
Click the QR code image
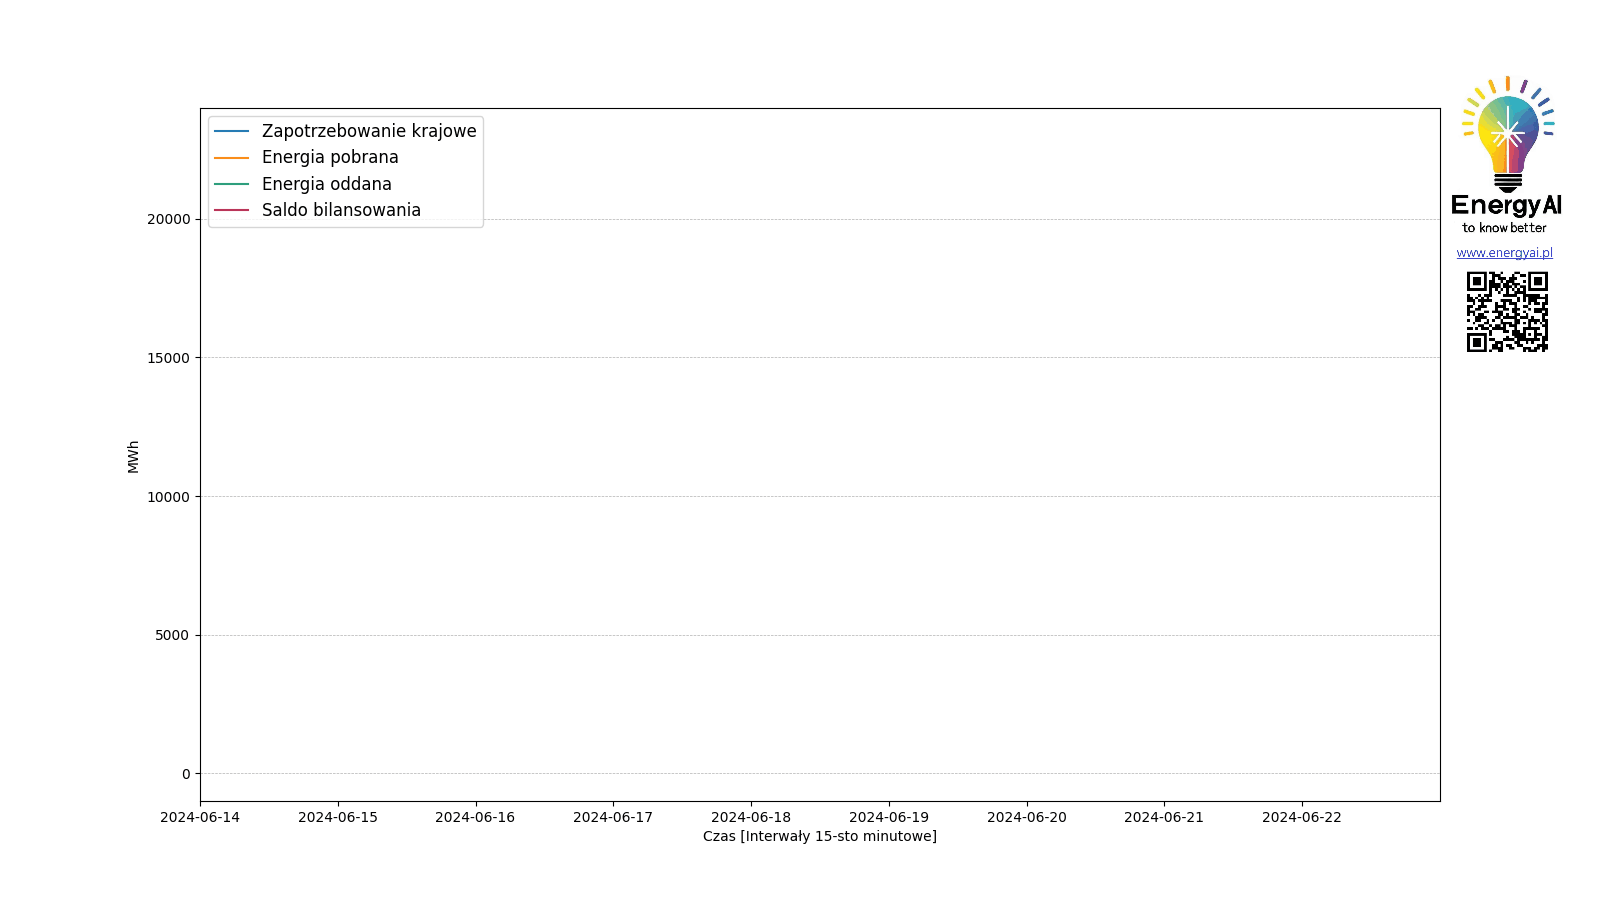point(1507,312)
